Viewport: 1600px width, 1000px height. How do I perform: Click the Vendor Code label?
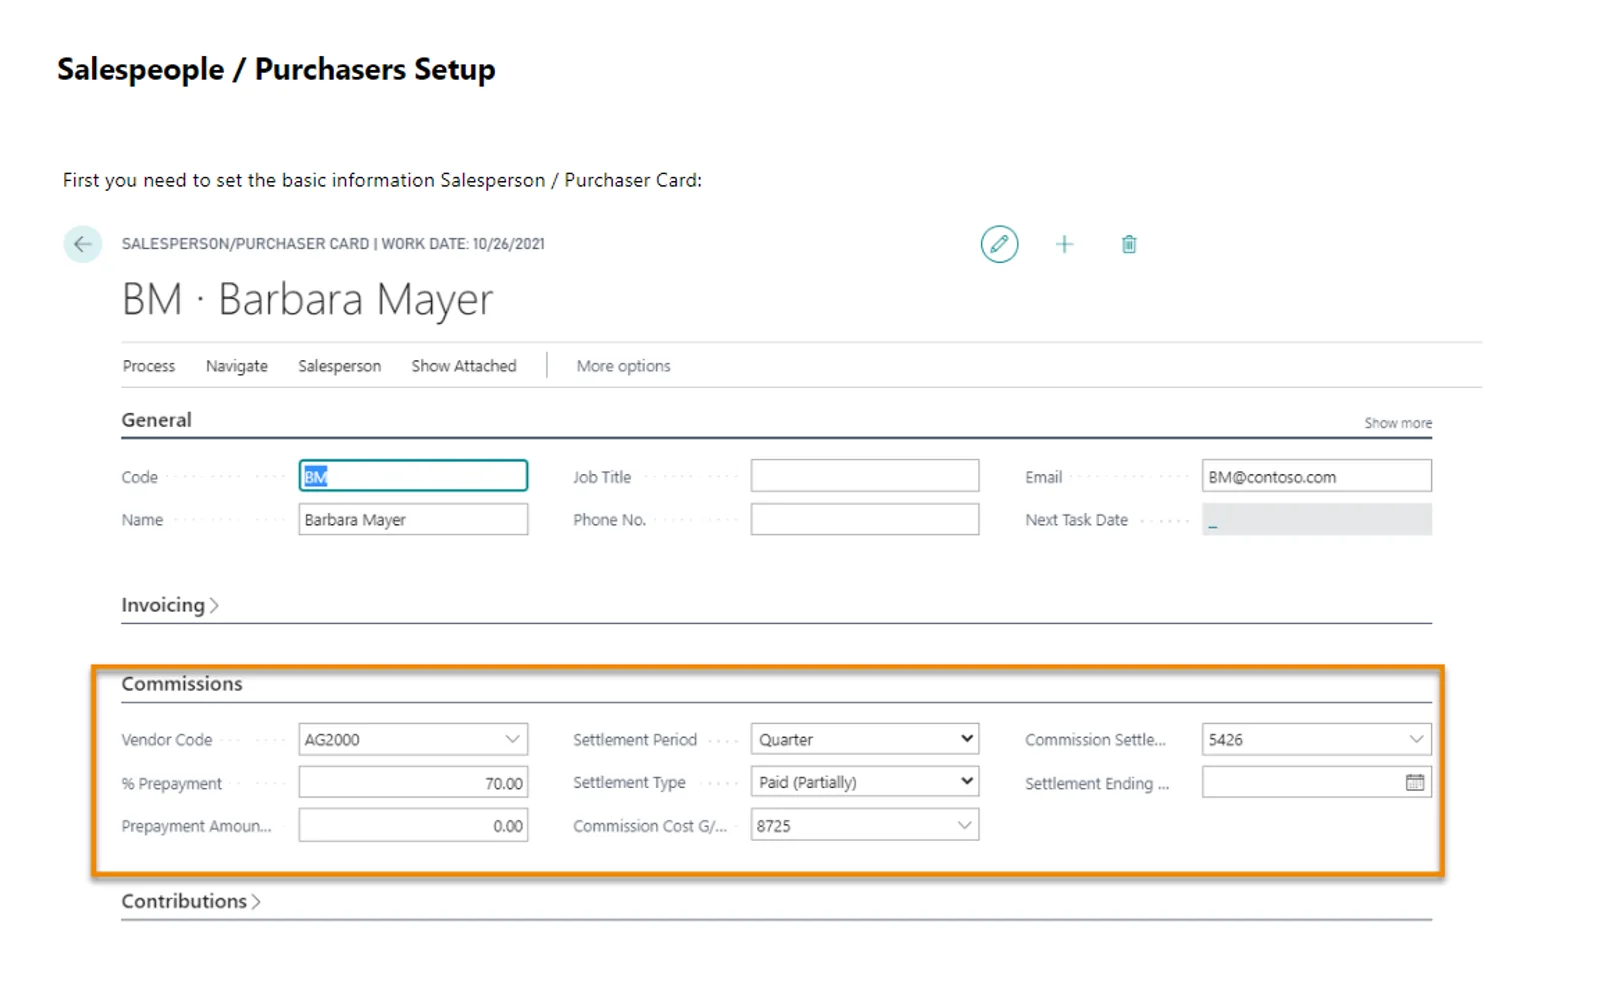coord(167,740)
